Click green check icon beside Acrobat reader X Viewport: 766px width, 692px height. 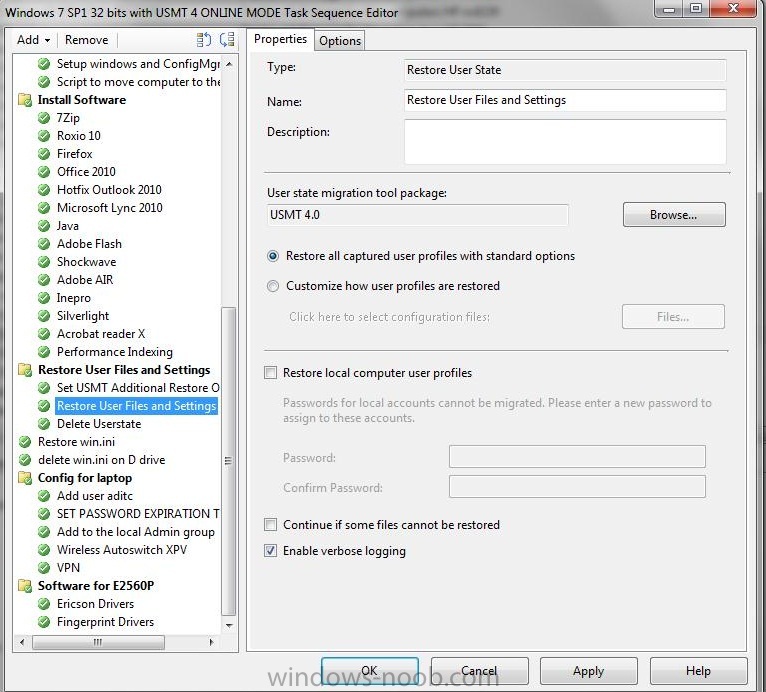click(x=44, y=334)
